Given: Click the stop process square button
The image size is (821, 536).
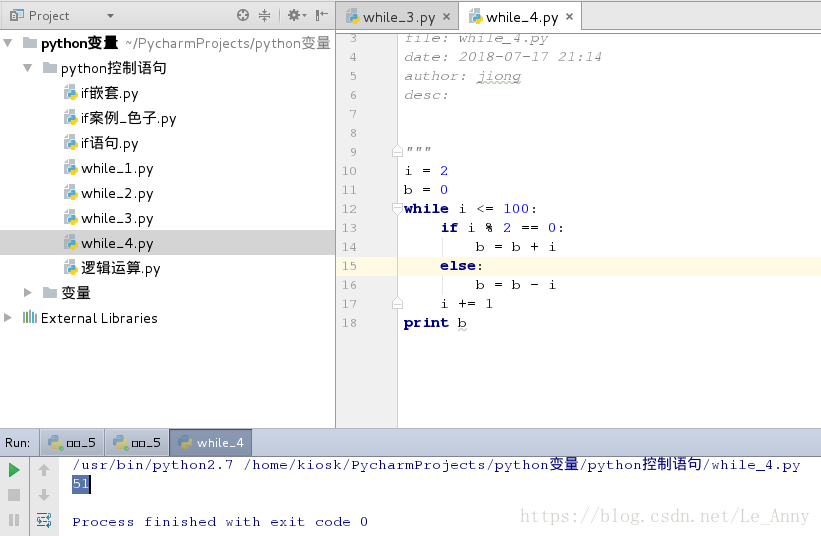Looking at the screenshot, I should coord(14,495).
